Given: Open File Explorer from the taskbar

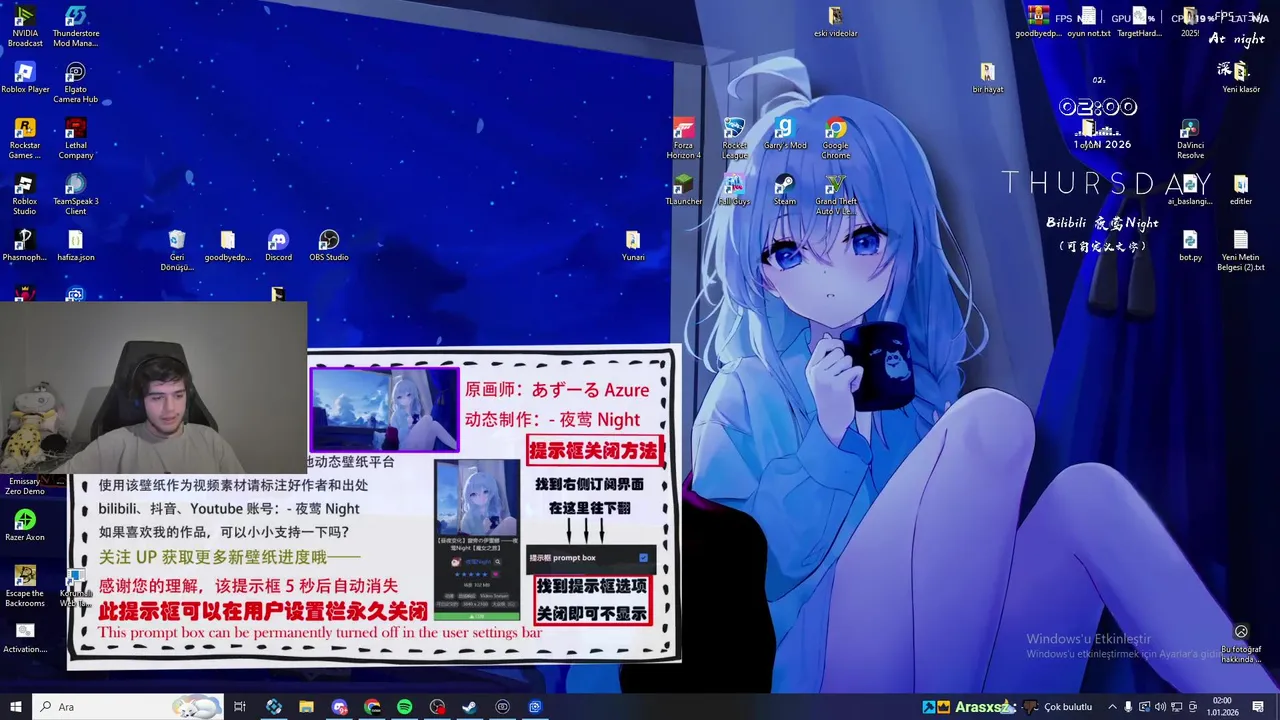Looking at the screenshot, I should point(306,707).
